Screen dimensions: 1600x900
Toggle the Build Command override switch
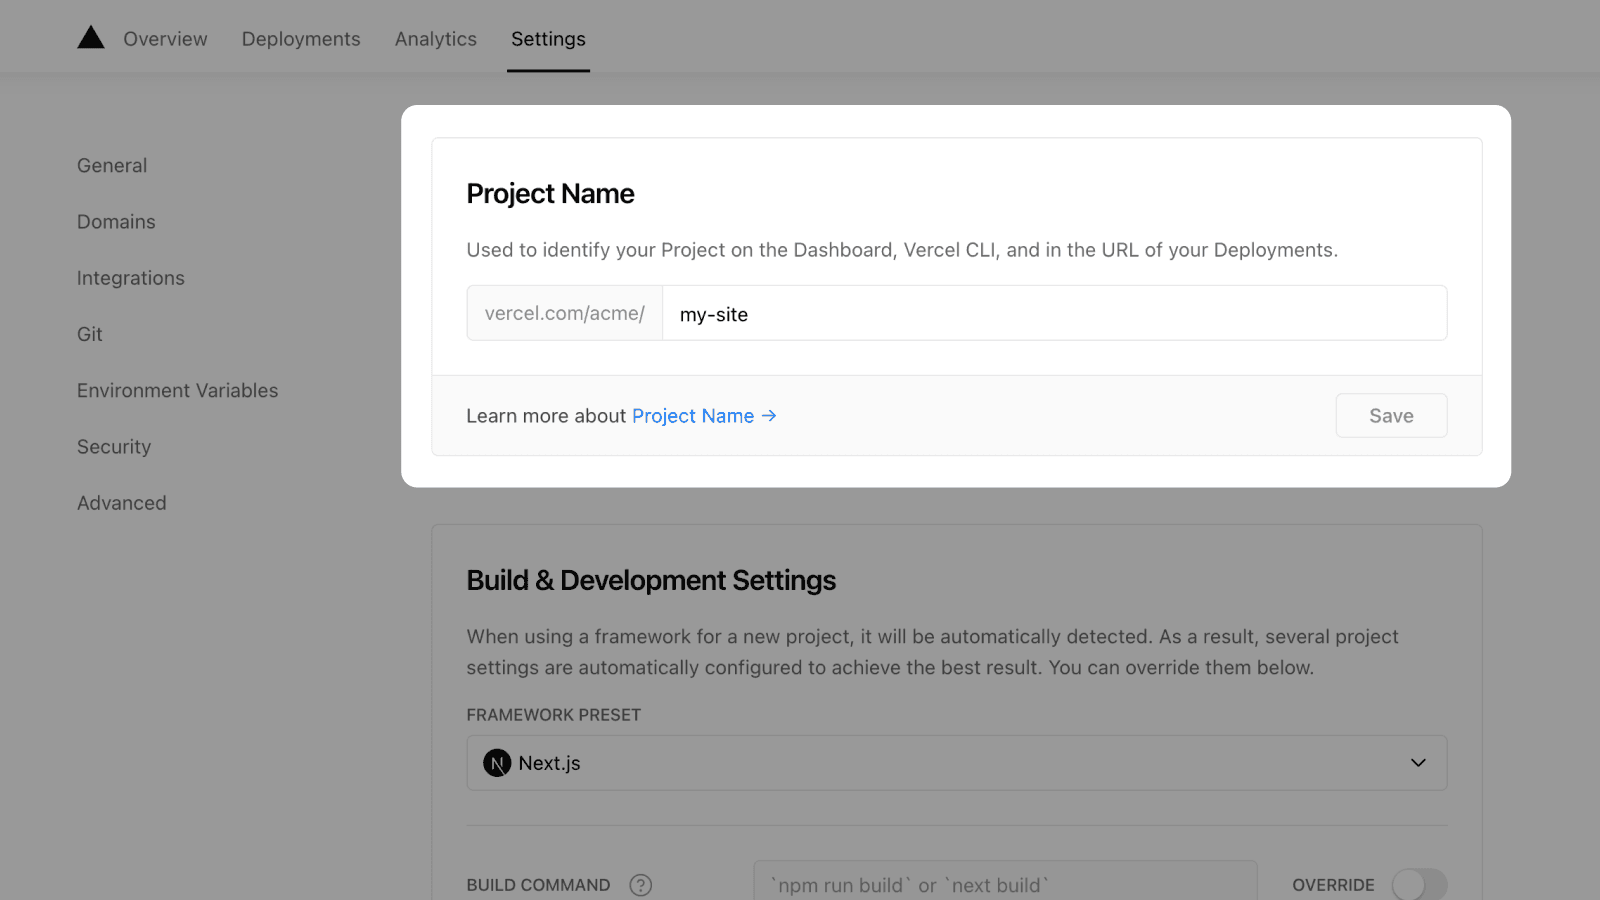(x=1419, y=885)
